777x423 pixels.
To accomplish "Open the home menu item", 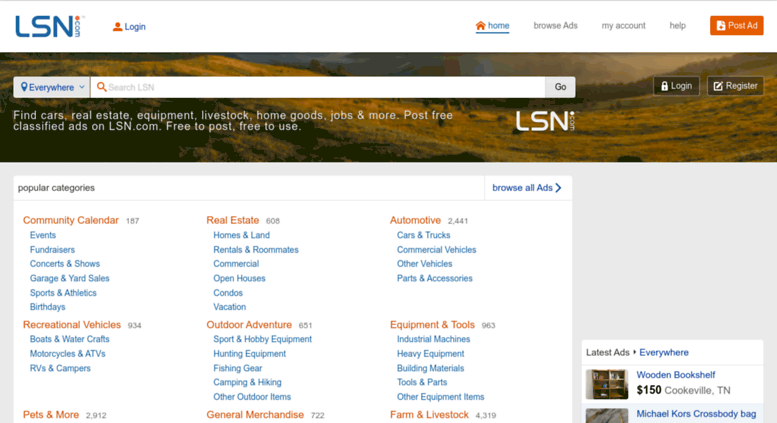I will pyautogui.click(x=492, y=26).
